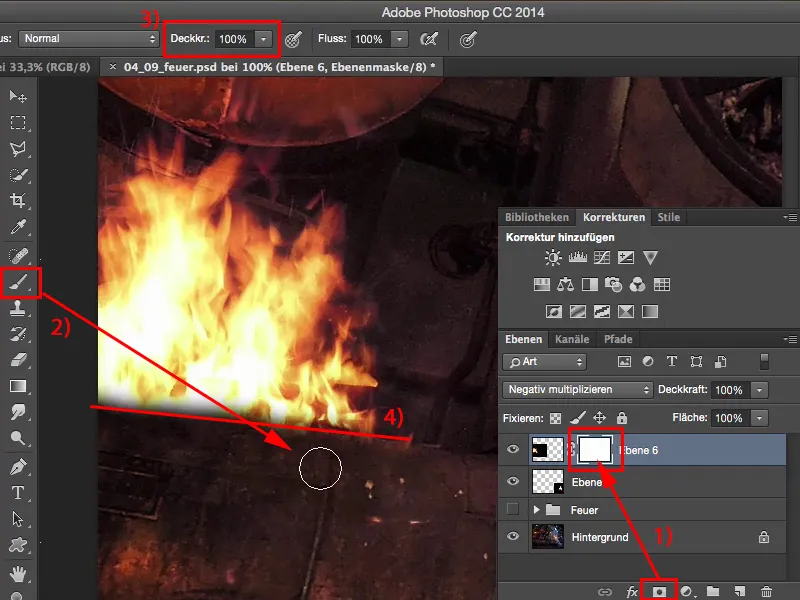This screenshot has width=800, height=600.
Task: Switch to Bibliotheken tab
Action: pos(537,217)
